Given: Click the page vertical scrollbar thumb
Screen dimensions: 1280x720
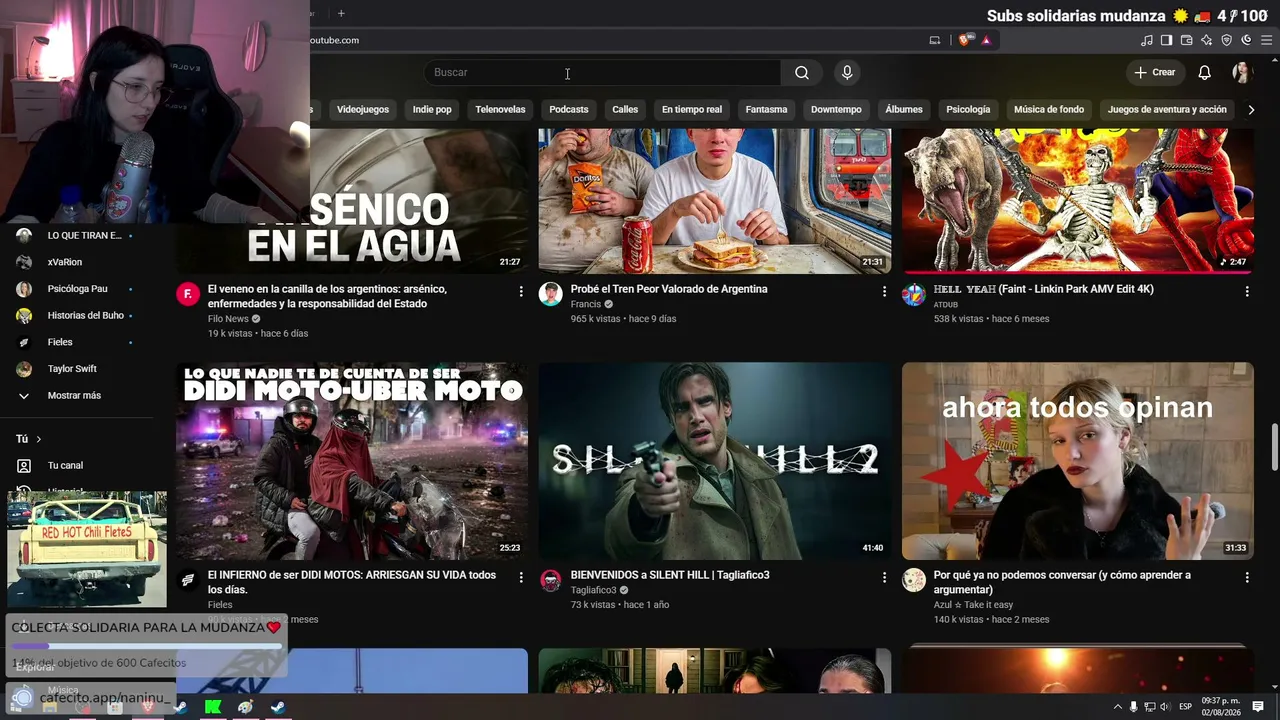Looking at the screenshot, I should [x=1274, y=446].
